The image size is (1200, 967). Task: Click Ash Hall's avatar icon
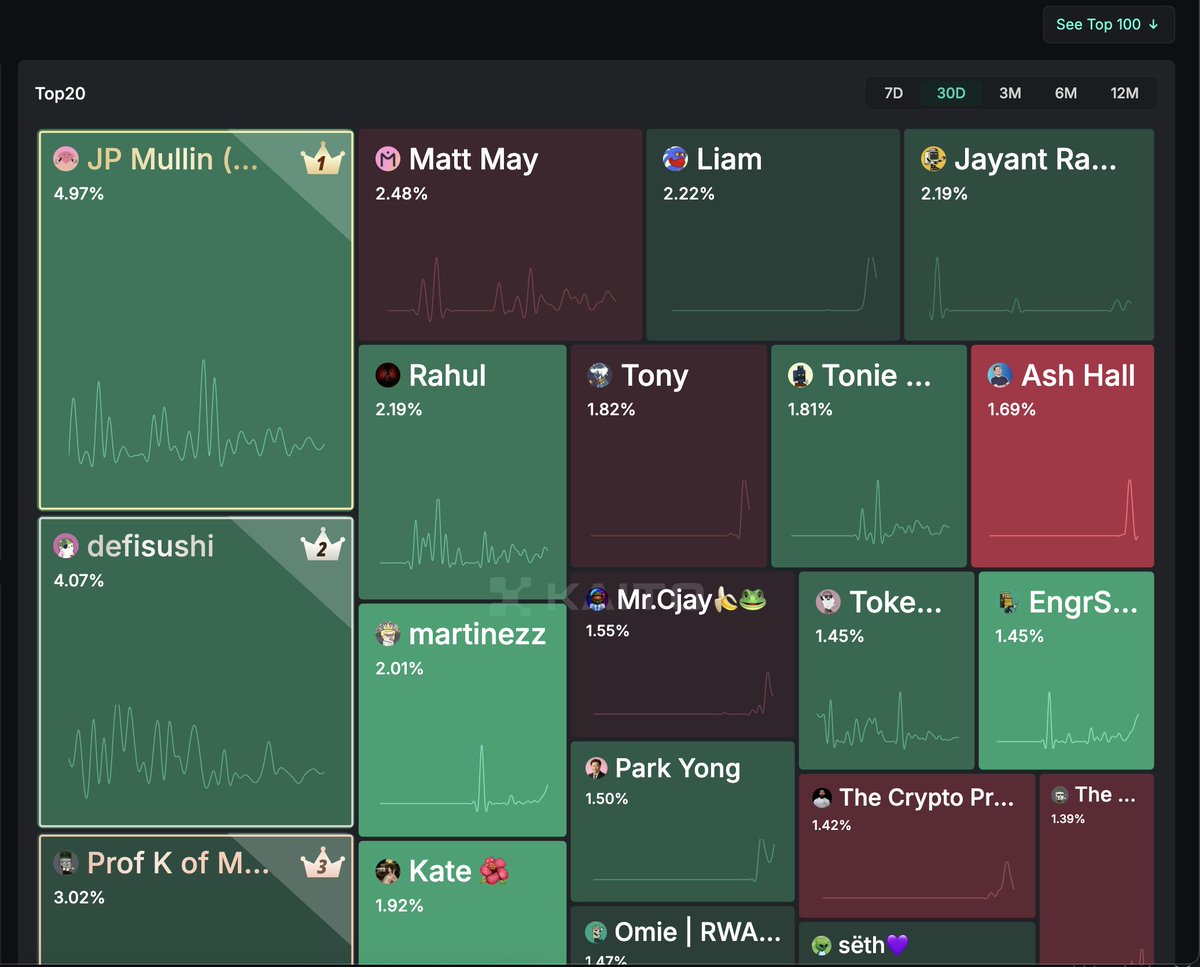click(1000, 375)
